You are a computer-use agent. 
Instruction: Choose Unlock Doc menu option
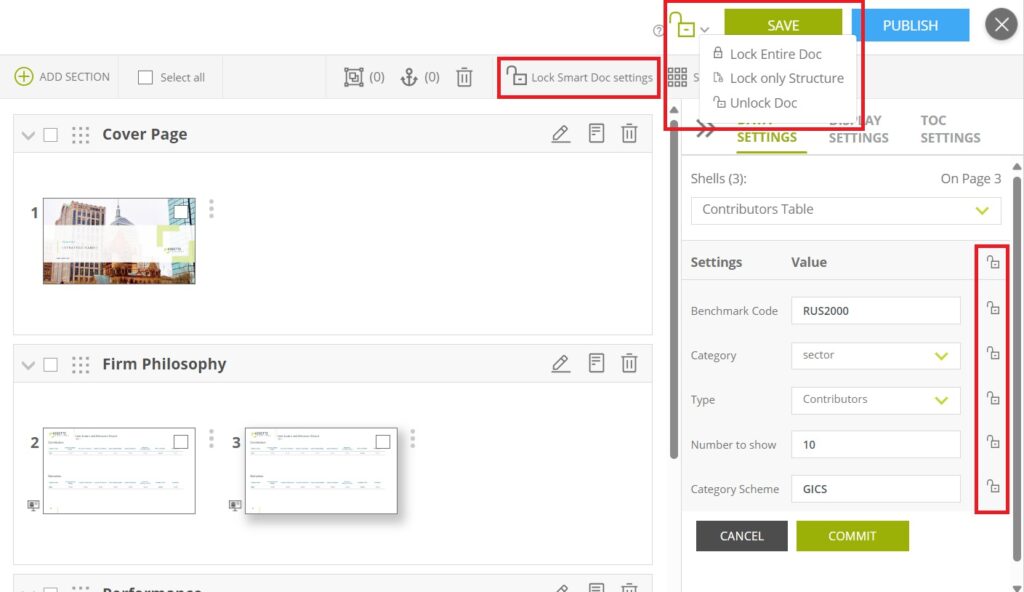pyautogui.click(x=754, y=103)
